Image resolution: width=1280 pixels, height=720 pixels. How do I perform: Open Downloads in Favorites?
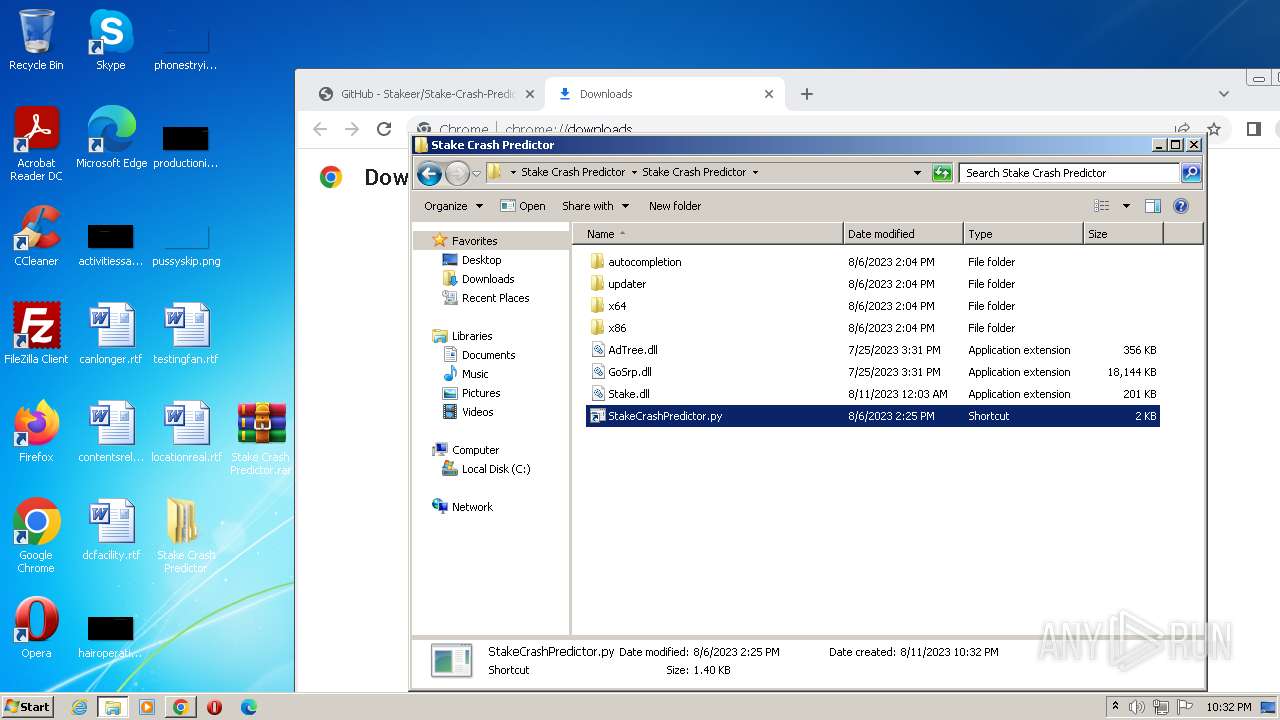coord(487,279)
